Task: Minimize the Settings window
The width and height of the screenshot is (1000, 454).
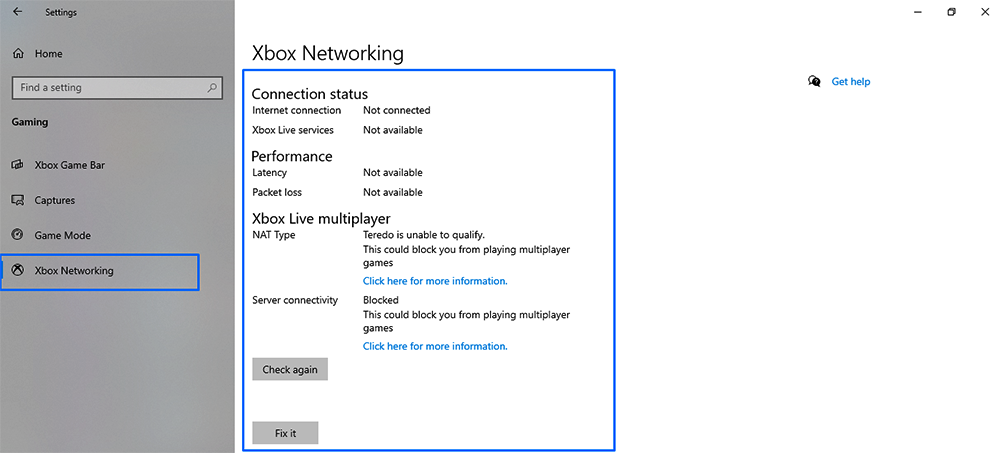Action: click(918, 12)
